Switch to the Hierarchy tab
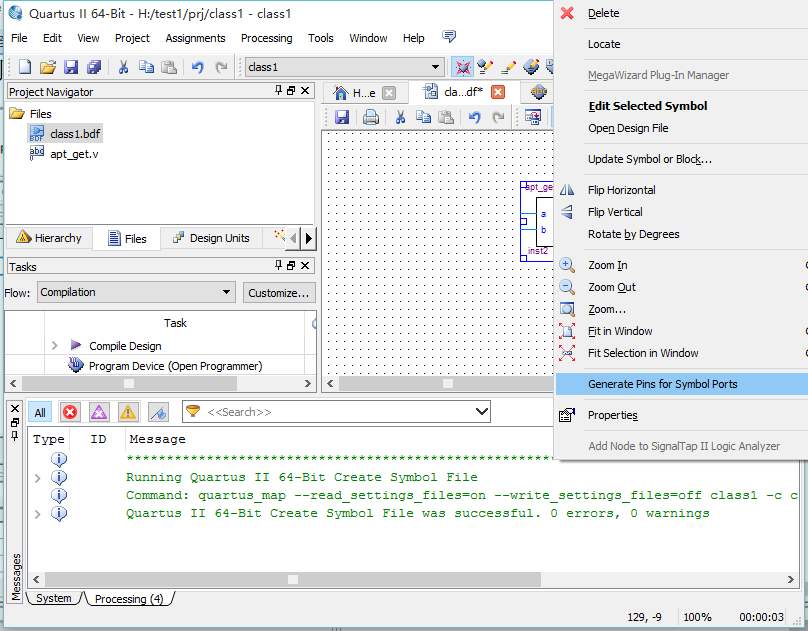 pyautogui.click(x=49, y=238)
